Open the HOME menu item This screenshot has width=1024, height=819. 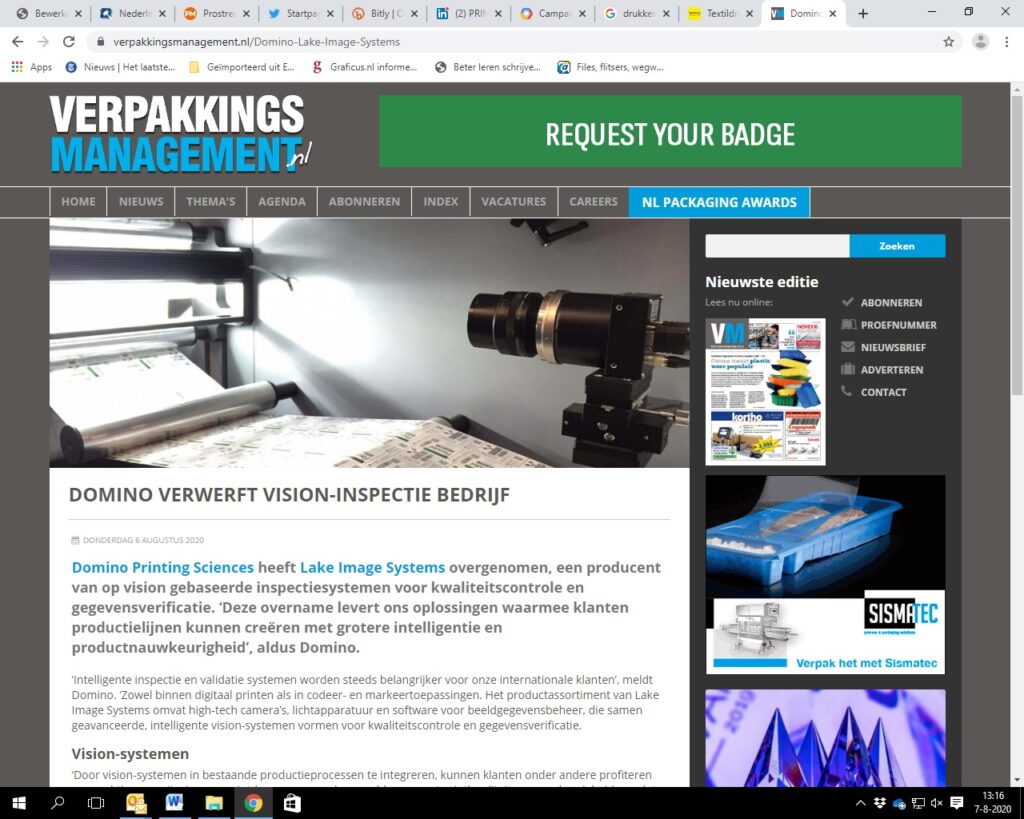pyautogui.click(x=78, y=202)
